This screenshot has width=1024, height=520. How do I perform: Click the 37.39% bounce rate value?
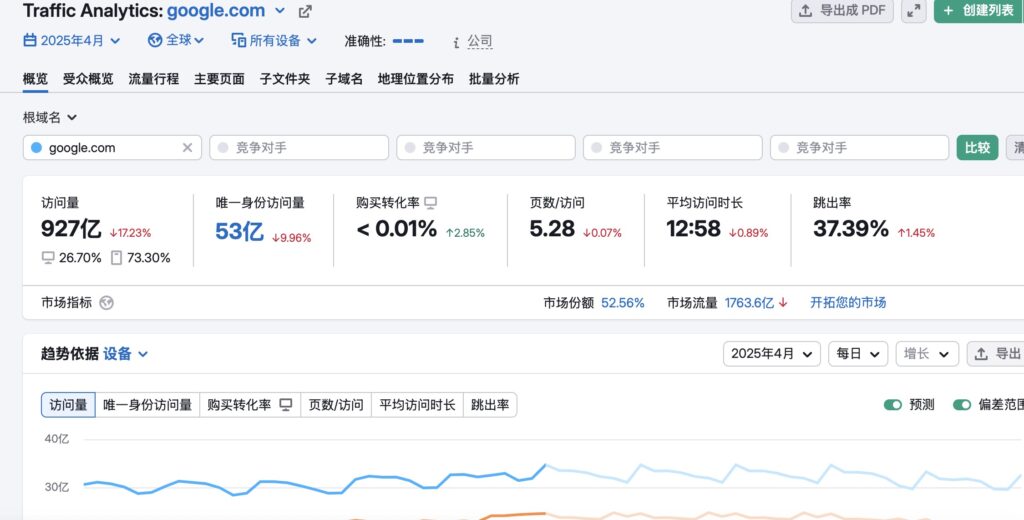coord(850,229)
